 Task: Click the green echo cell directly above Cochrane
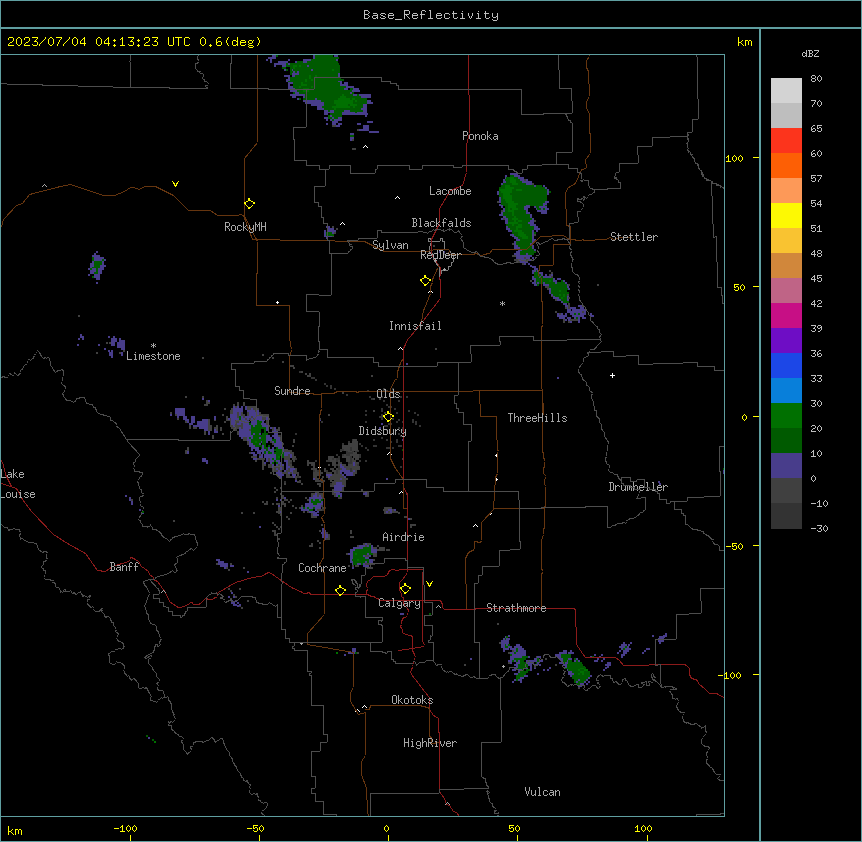362,555
